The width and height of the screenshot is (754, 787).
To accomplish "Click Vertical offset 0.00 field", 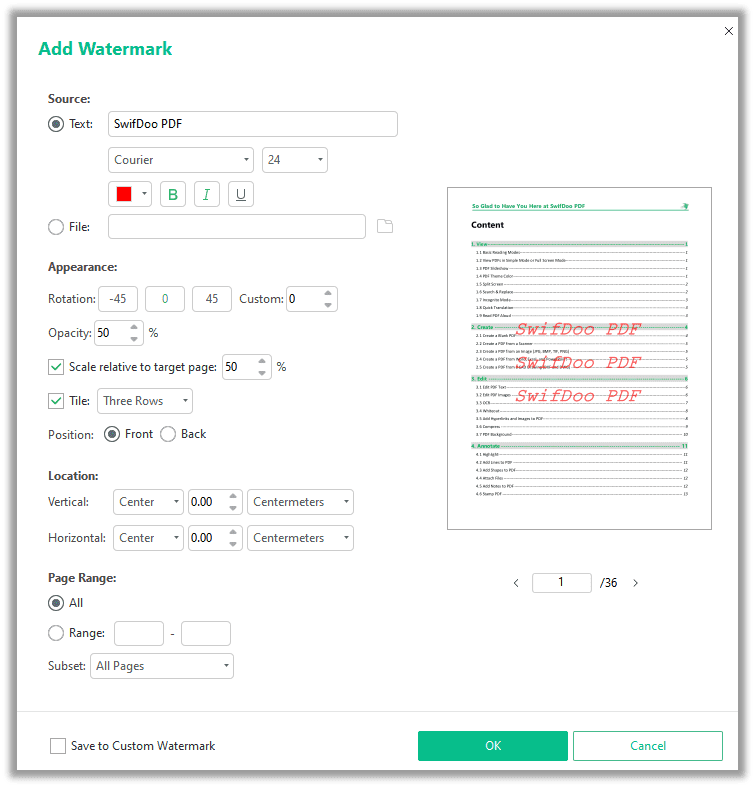I will coord(208,502).
